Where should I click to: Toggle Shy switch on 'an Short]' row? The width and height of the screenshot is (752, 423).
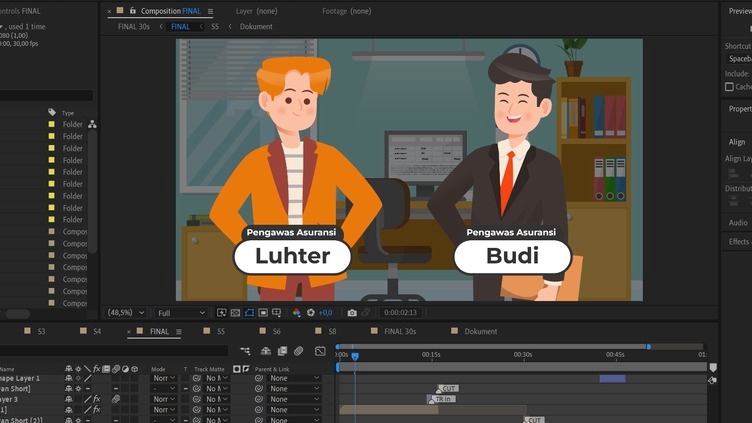coord(69,389)
